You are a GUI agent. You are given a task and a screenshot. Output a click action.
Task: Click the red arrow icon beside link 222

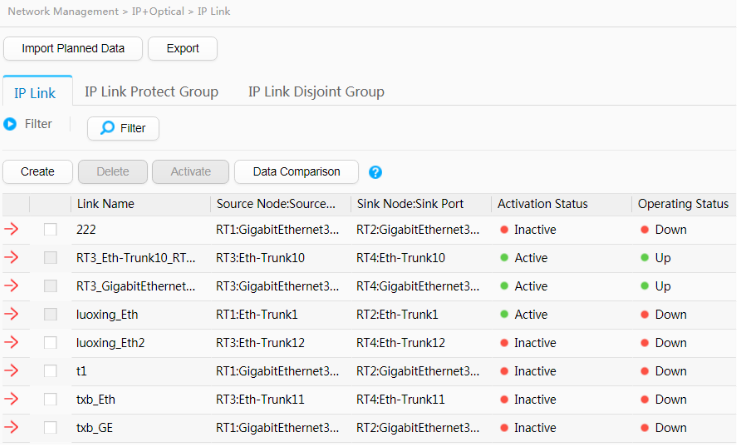point(12,230)
